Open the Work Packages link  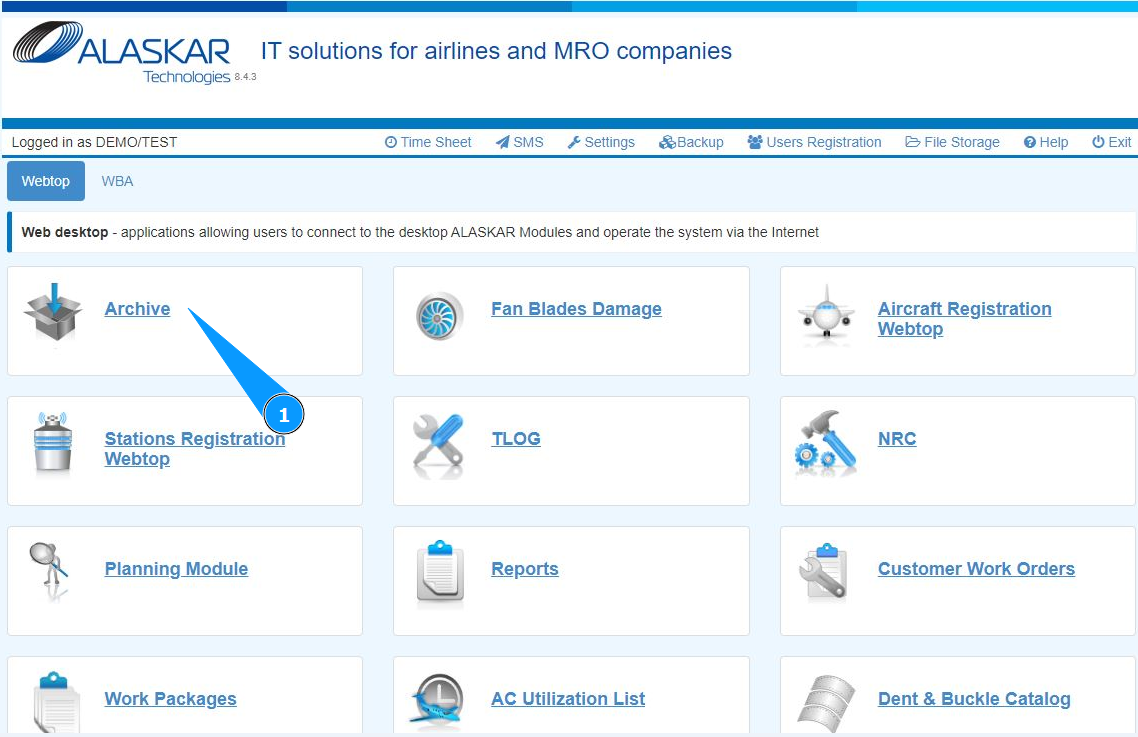coord(171,699)
